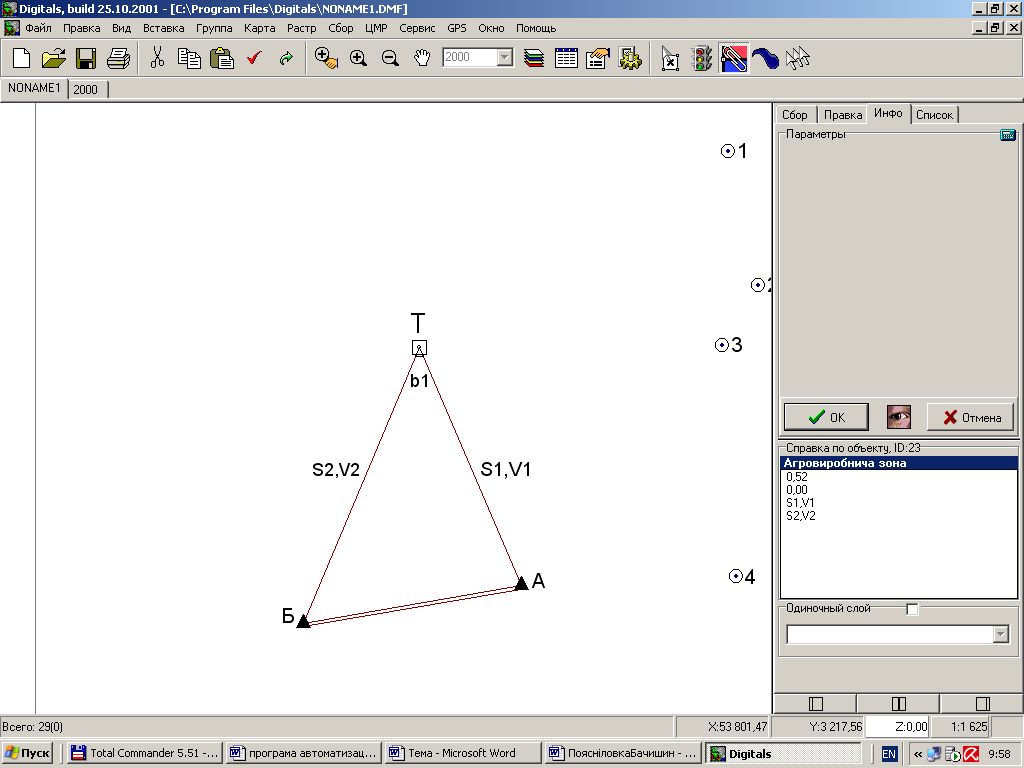This screenshot has width=1024, height=768.
Task: Paste from clipboard icon
Action: pyautogui.click(x=222, y=59)
